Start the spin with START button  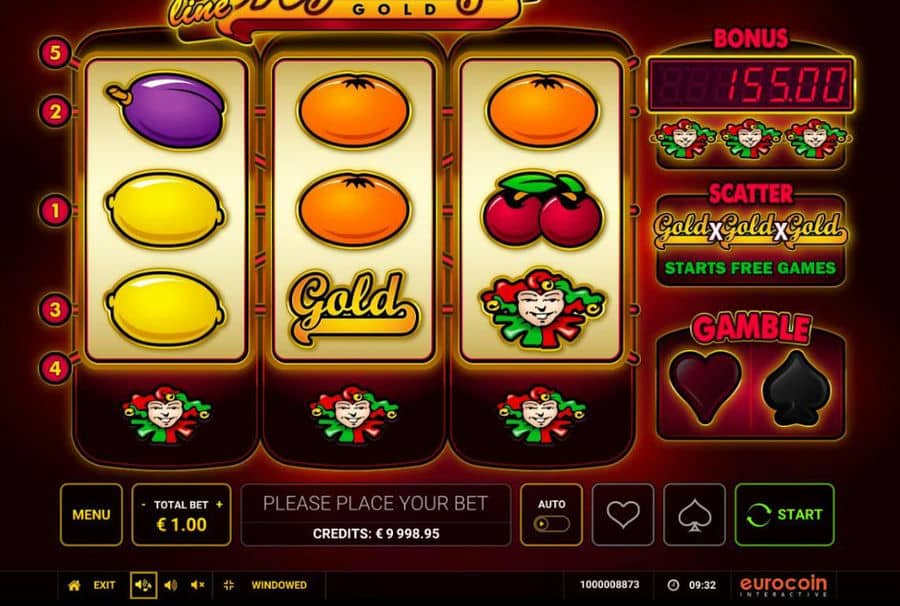[x=784, y=514]
